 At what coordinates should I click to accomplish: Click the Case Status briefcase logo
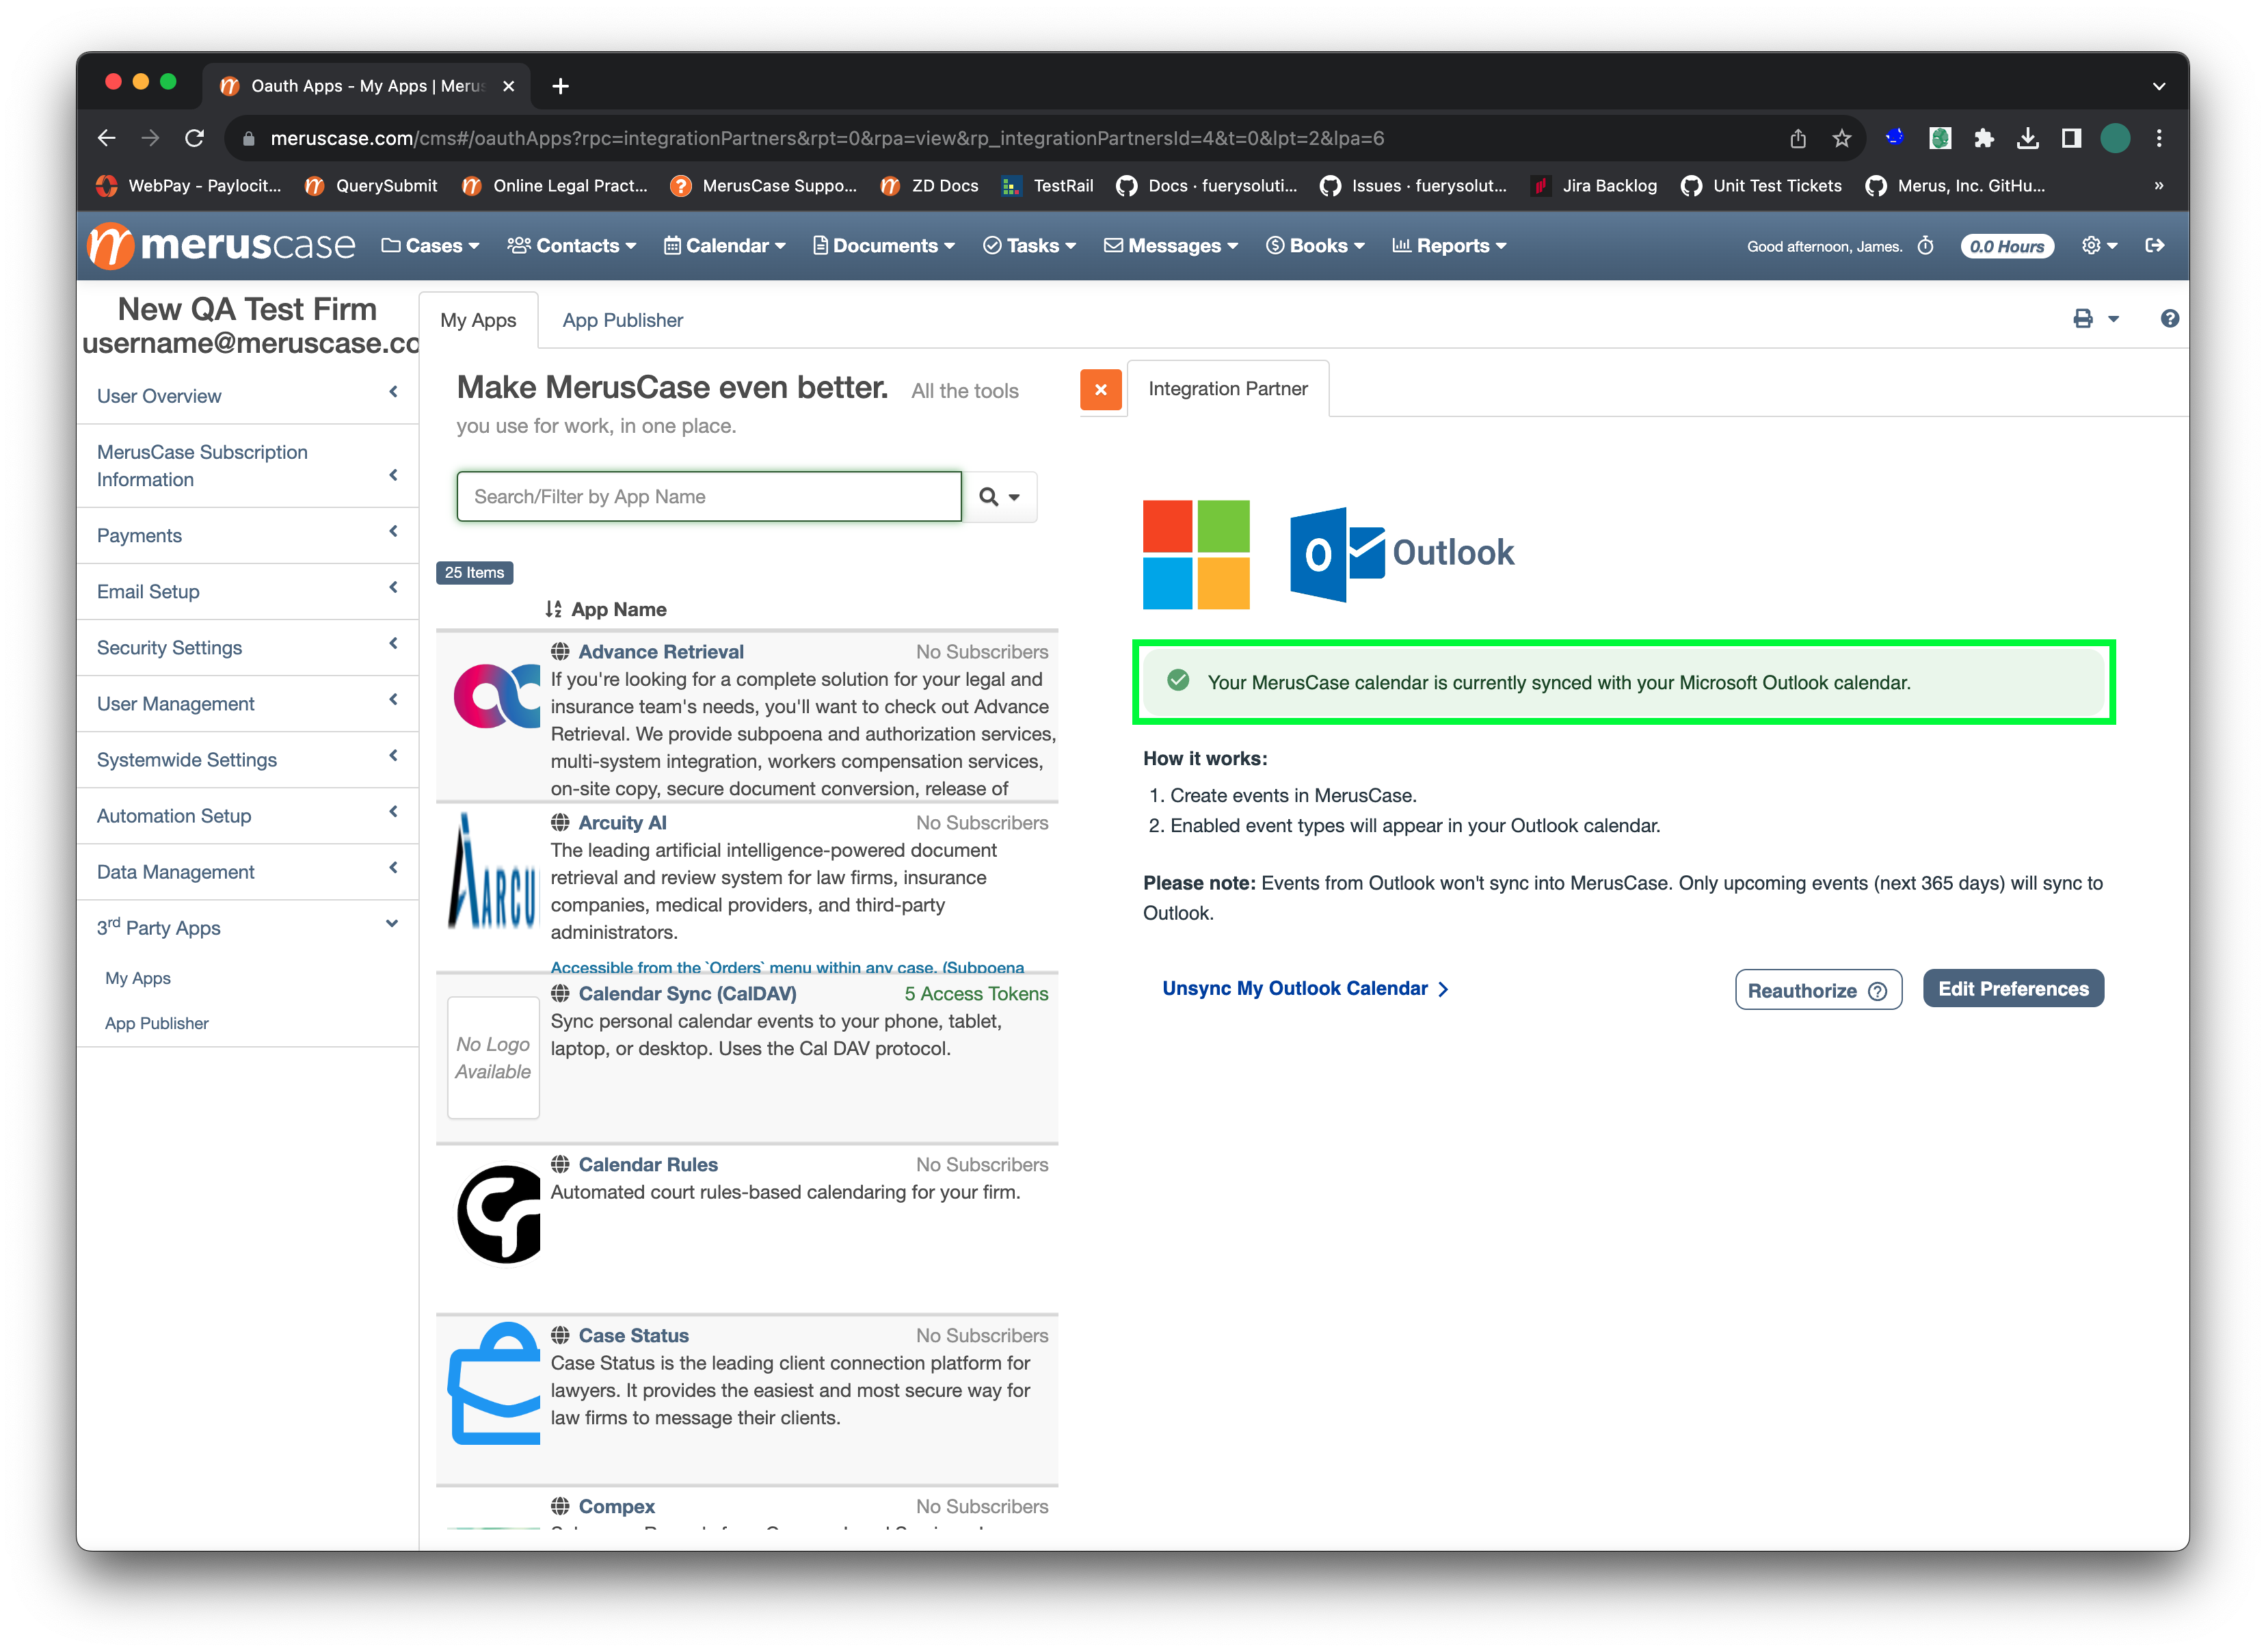tap(494, 1383)
